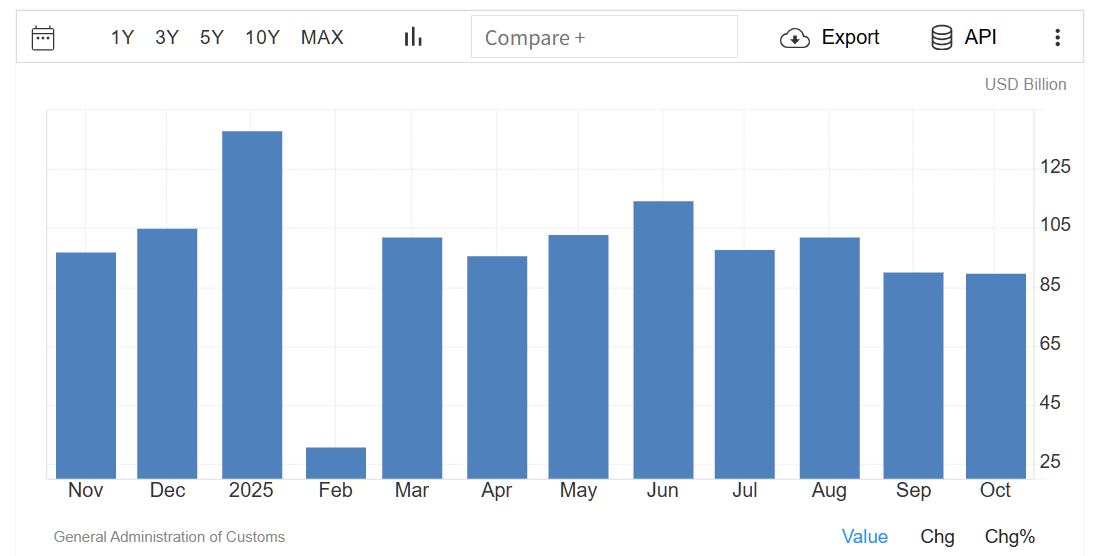The height and width of the screenshot is (556, 1101).
Task: Switch the chart to Value view
Action: tap(864, 537)
